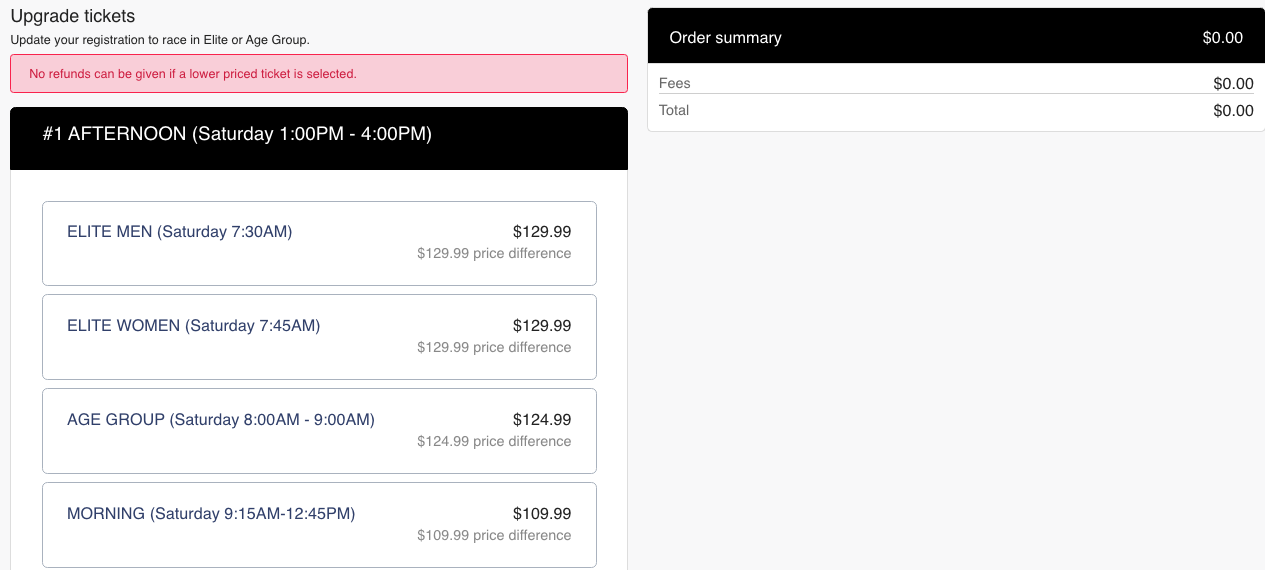Select the ELITE MEN ticket name
The image size is (1265, 570).
(179, 232)
